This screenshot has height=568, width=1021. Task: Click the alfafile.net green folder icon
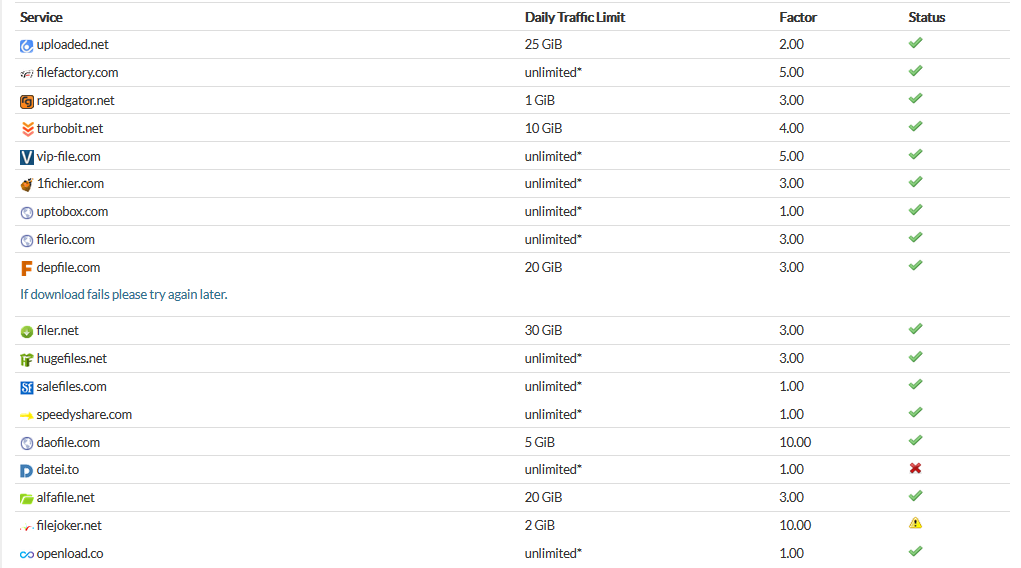(x=26, y=498)
